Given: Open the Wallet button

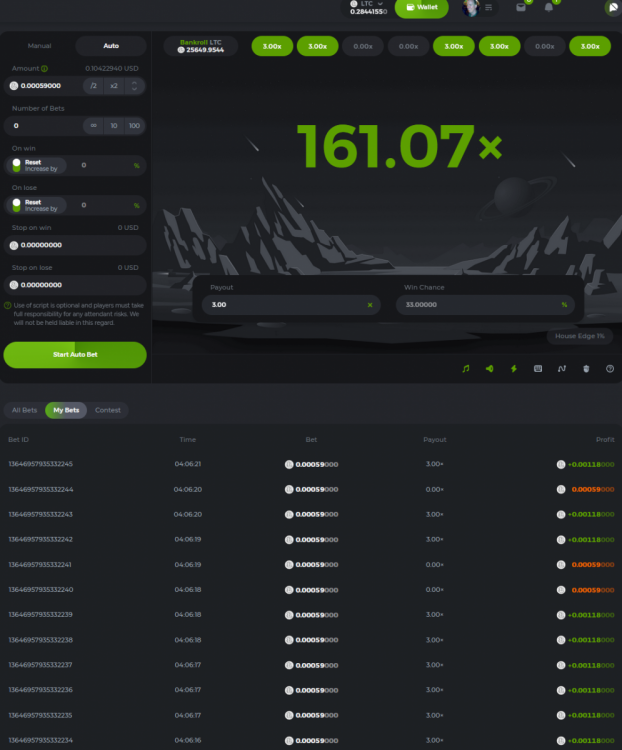Looking at the screenshot, I should 421,7.
